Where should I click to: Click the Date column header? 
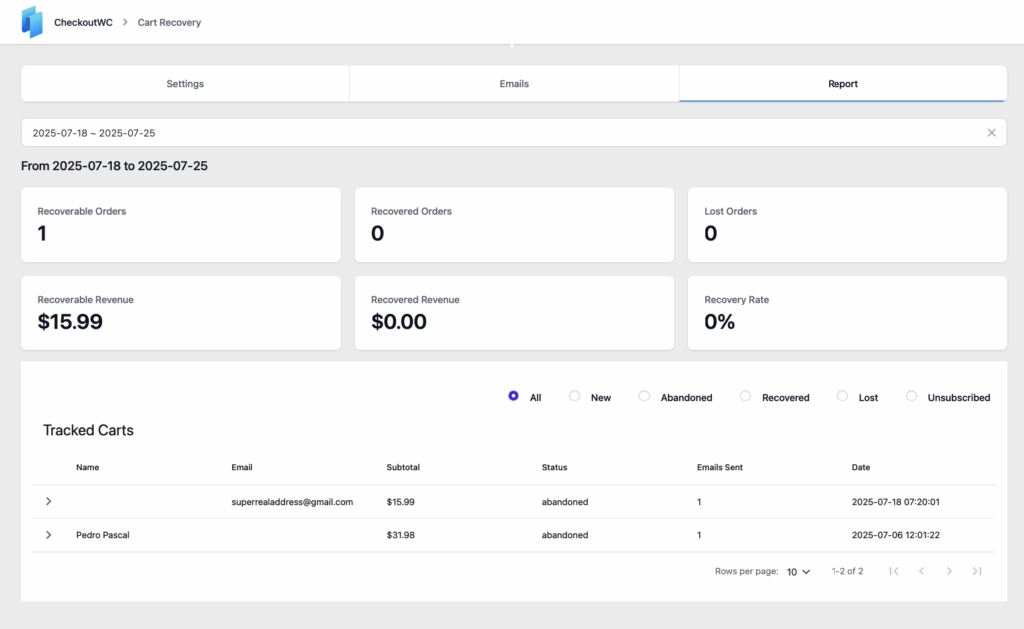coord(861,467)
